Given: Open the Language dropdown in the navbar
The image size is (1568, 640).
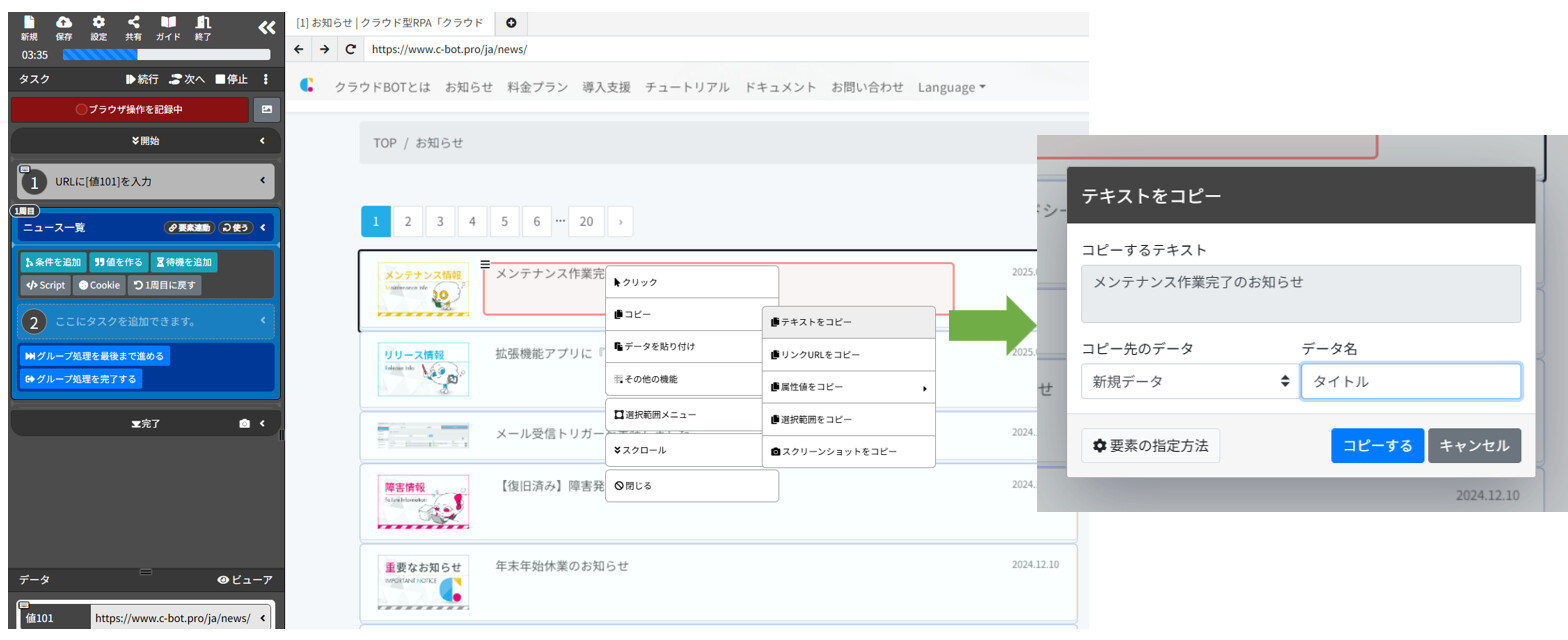Looking at the screenshot, I should click(952, 87).
